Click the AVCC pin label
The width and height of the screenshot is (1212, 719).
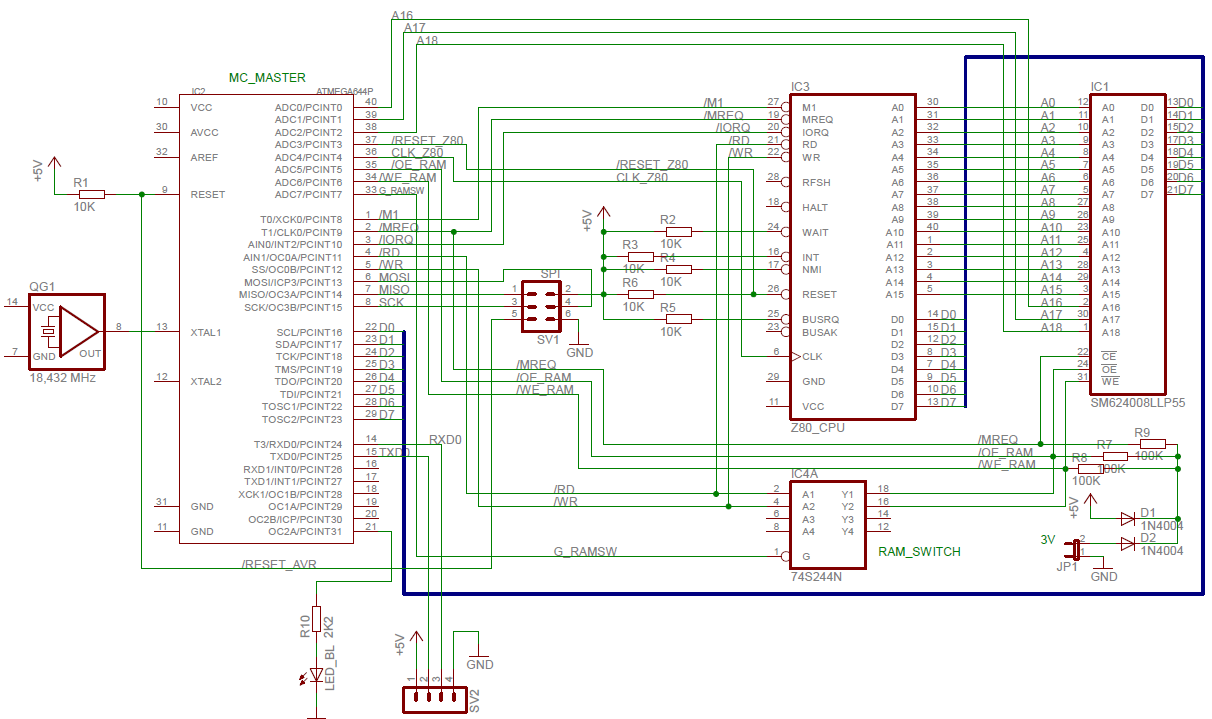(203, 132)
